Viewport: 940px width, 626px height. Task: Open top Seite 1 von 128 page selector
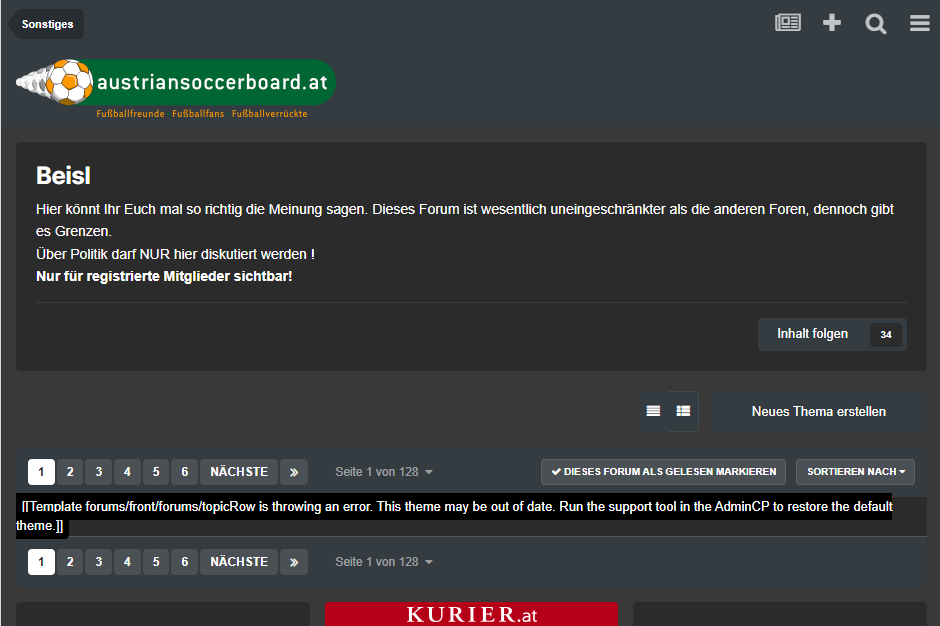(384, 472)
